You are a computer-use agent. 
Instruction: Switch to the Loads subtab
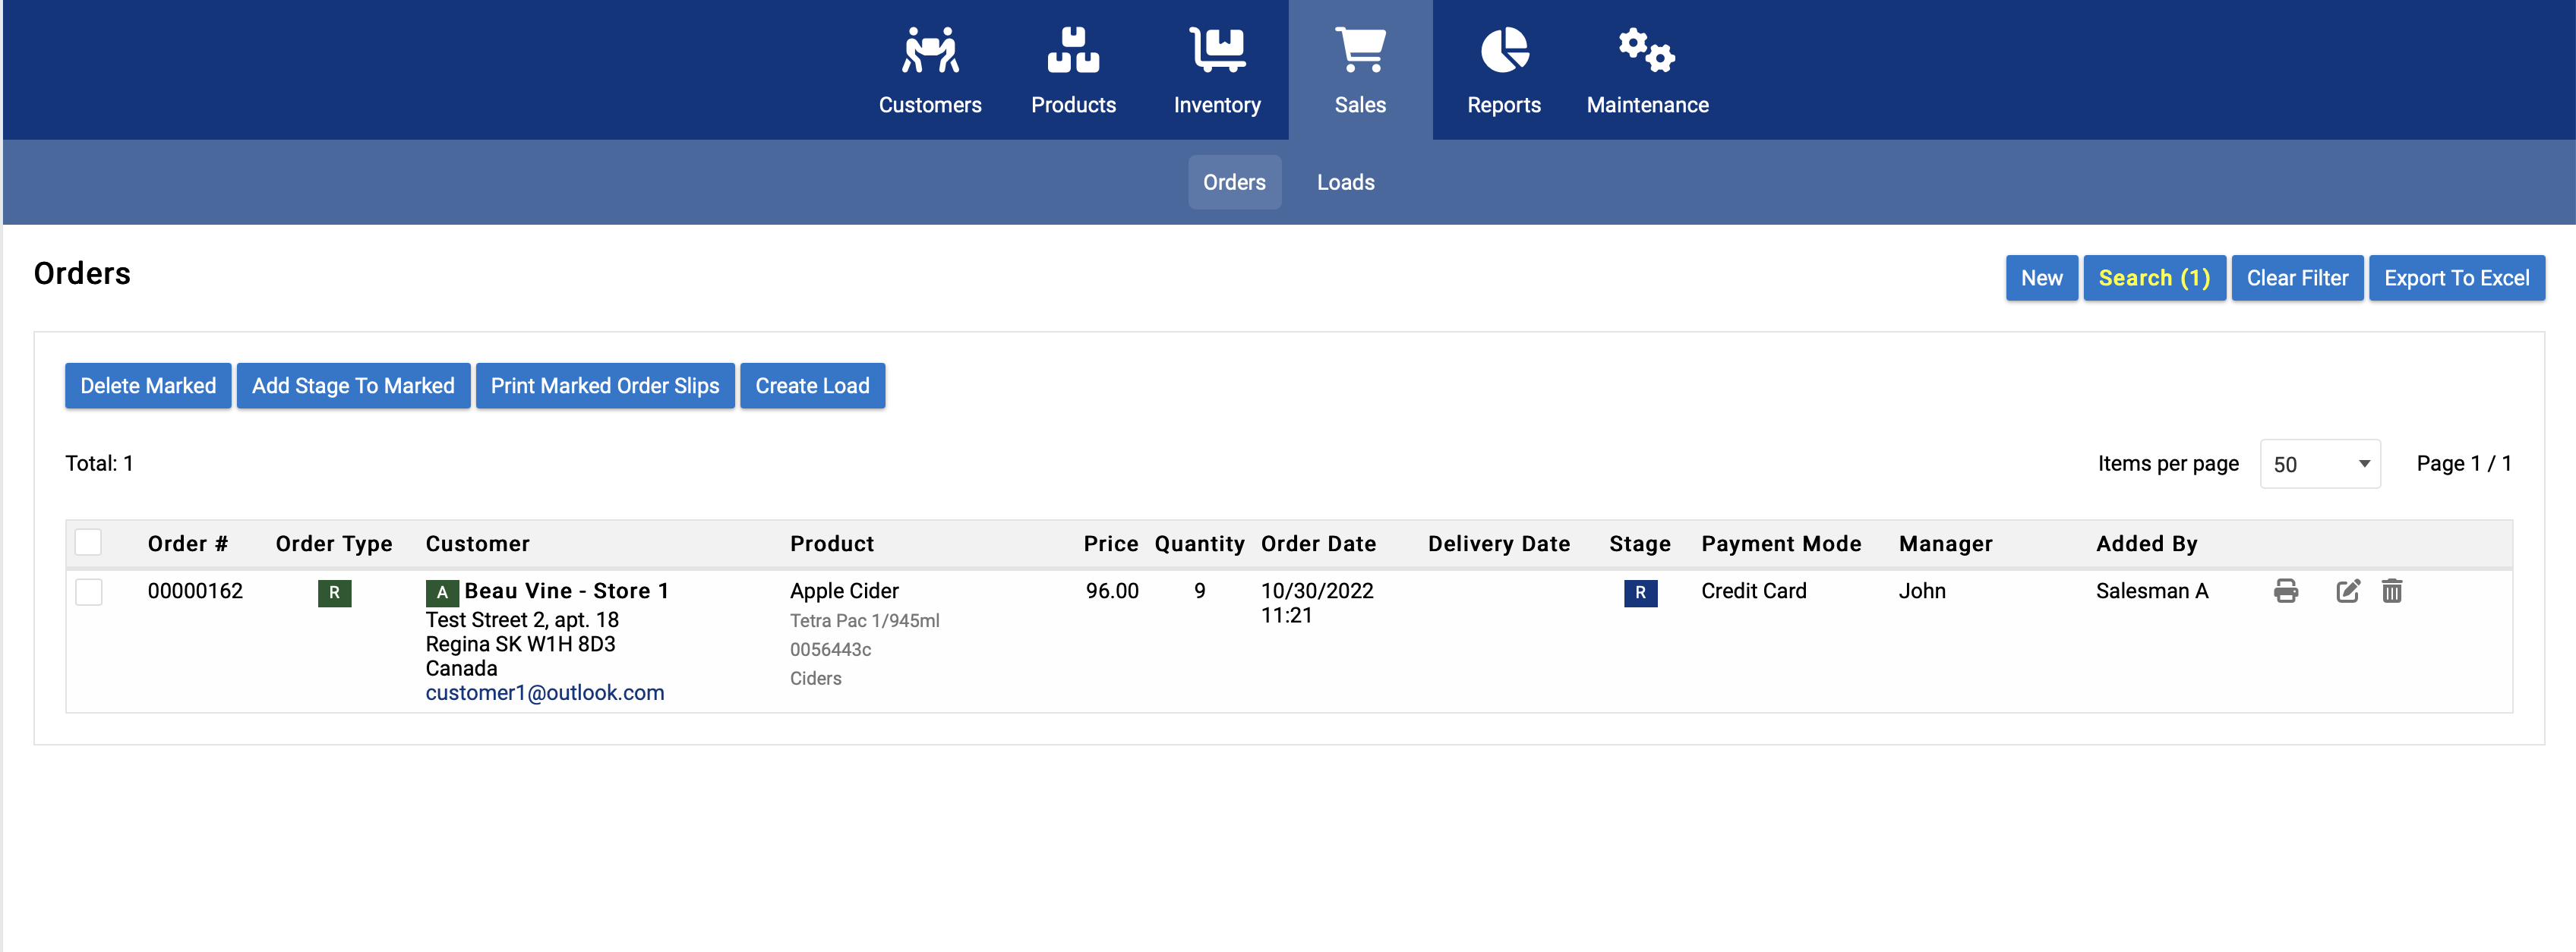[1345, 182]
